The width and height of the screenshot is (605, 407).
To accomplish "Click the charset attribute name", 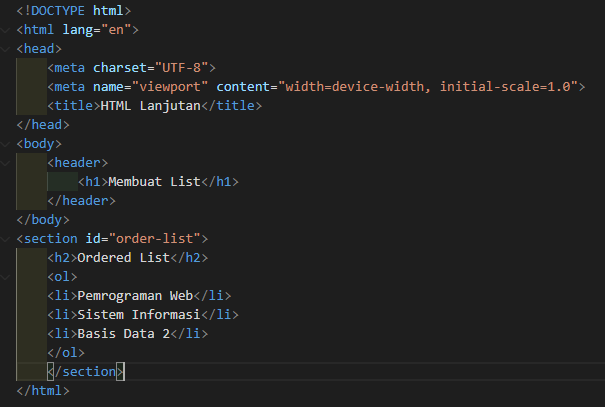I will click(x=120, y=68).
